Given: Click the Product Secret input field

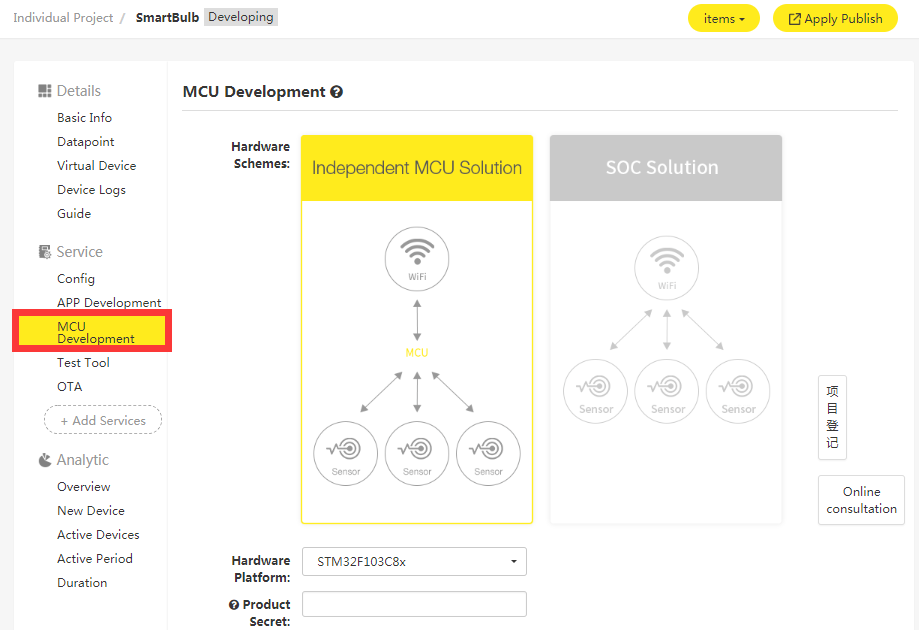Looking at the screenshot, I should click(413, 604).
